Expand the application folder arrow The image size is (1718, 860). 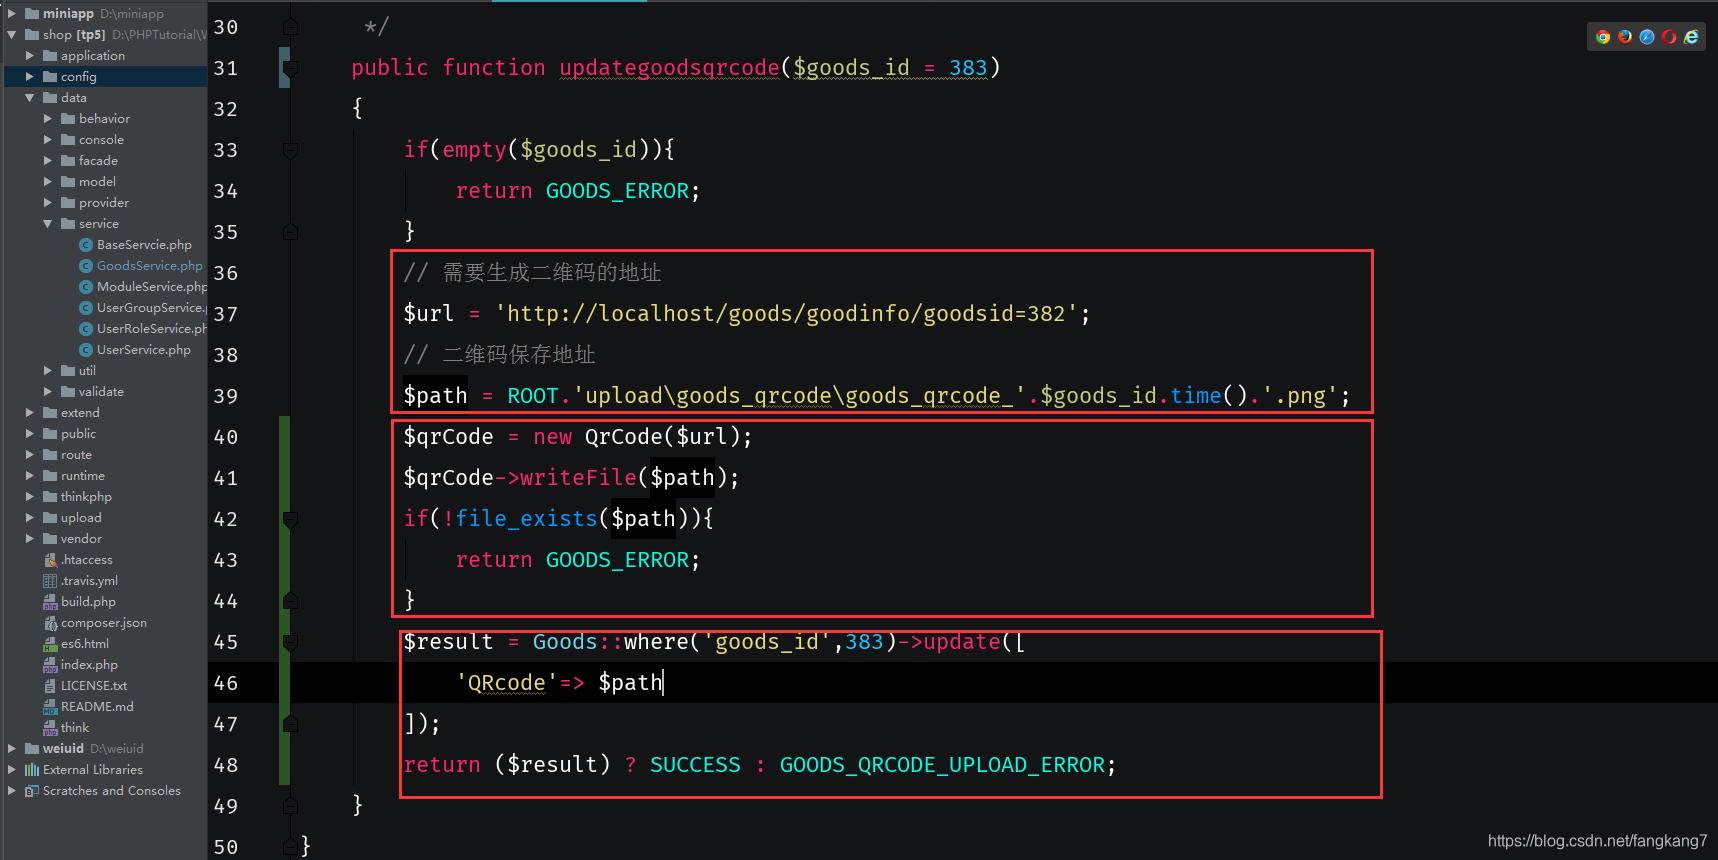(x=30, y=56)
